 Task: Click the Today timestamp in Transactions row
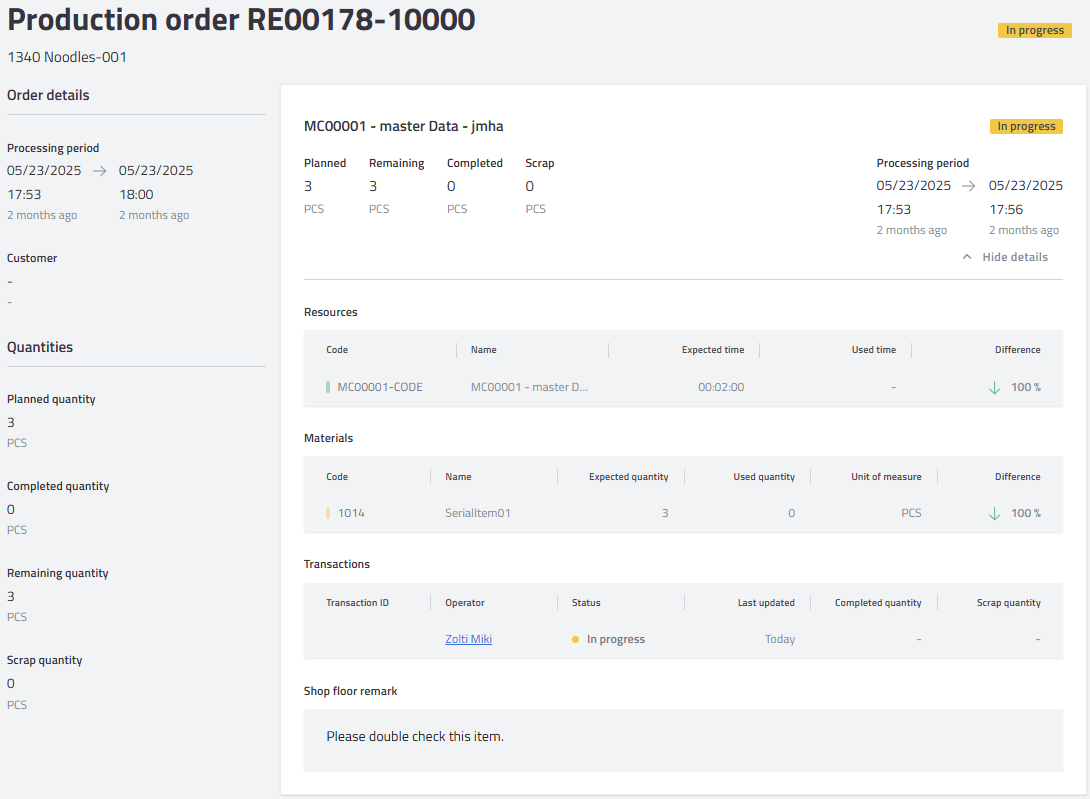point(780,638)
